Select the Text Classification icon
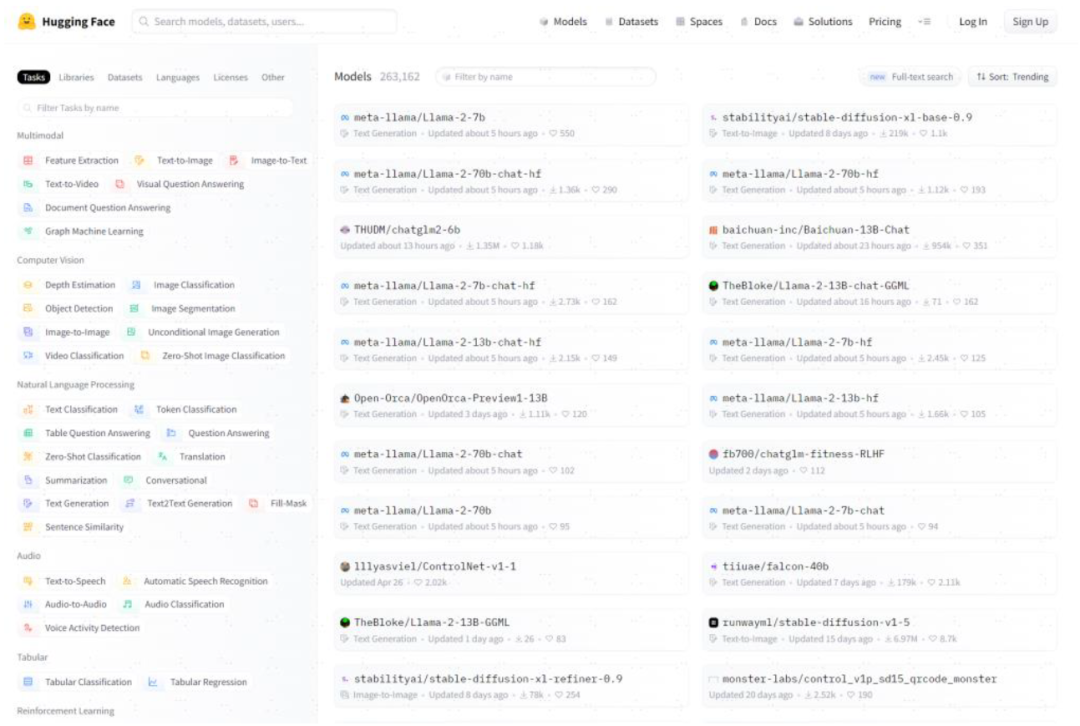Viewport: 1080px width, 726px height. click(x=28, y=410)
